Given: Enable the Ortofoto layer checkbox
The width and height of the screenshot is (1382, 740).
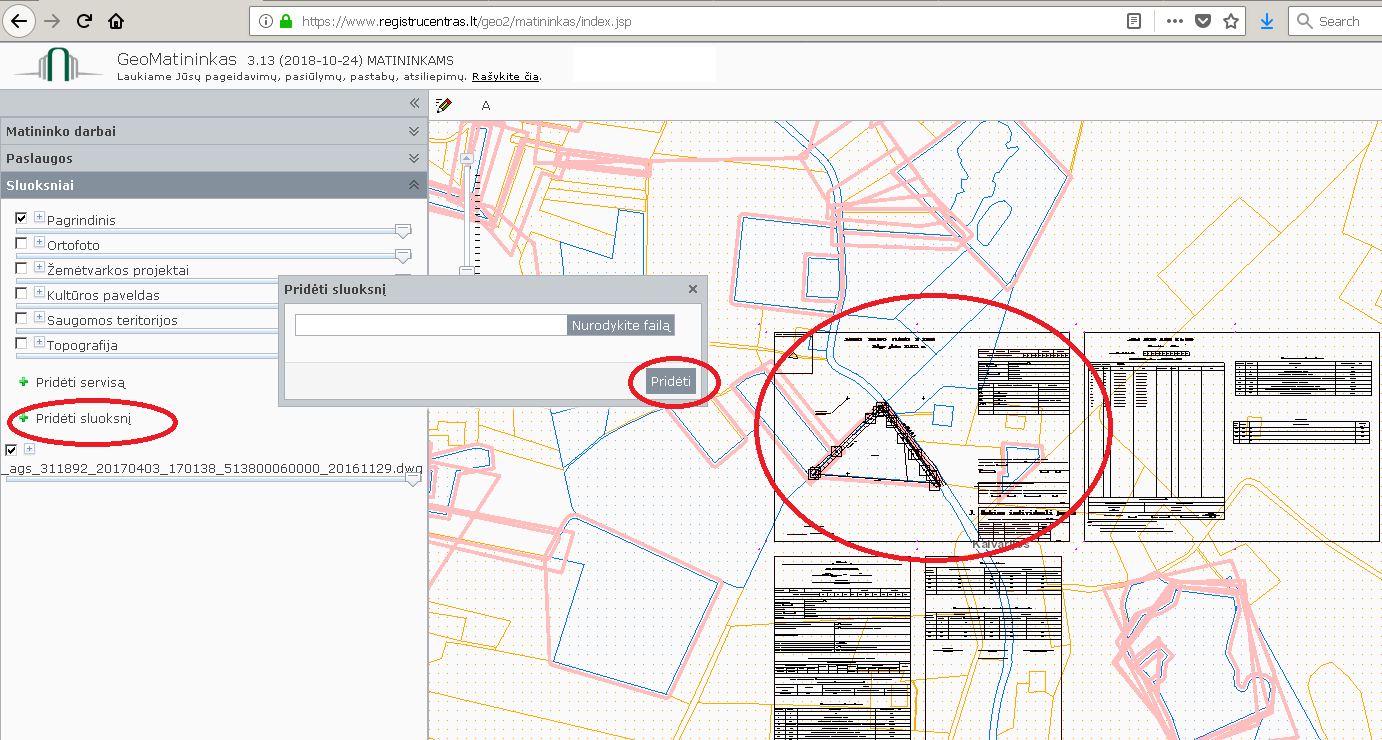Looking at the screenshot, I should point(22,243).
